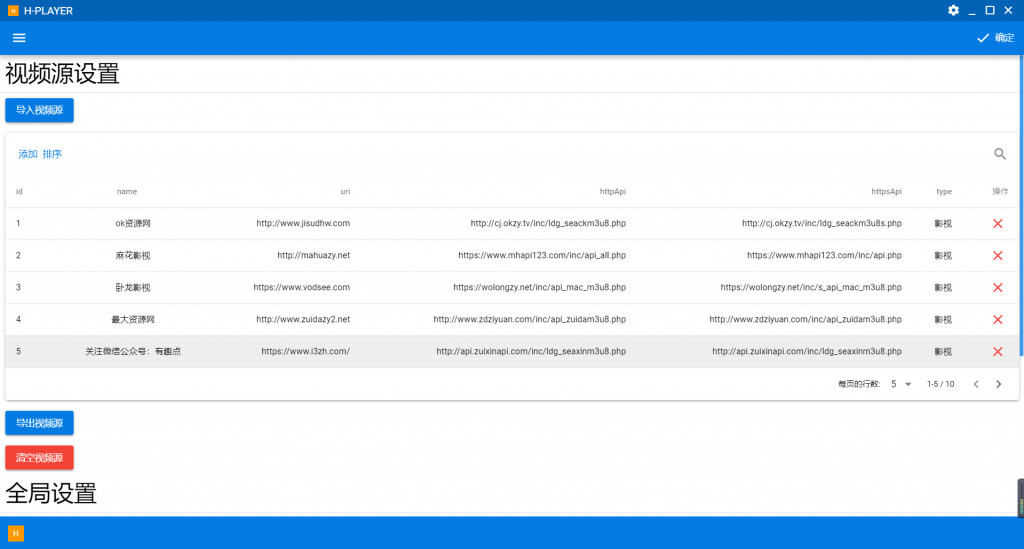Viewport: 1024px width, 549px height.
Task: Sort by the httpApi column header
Action: point(613,191)
